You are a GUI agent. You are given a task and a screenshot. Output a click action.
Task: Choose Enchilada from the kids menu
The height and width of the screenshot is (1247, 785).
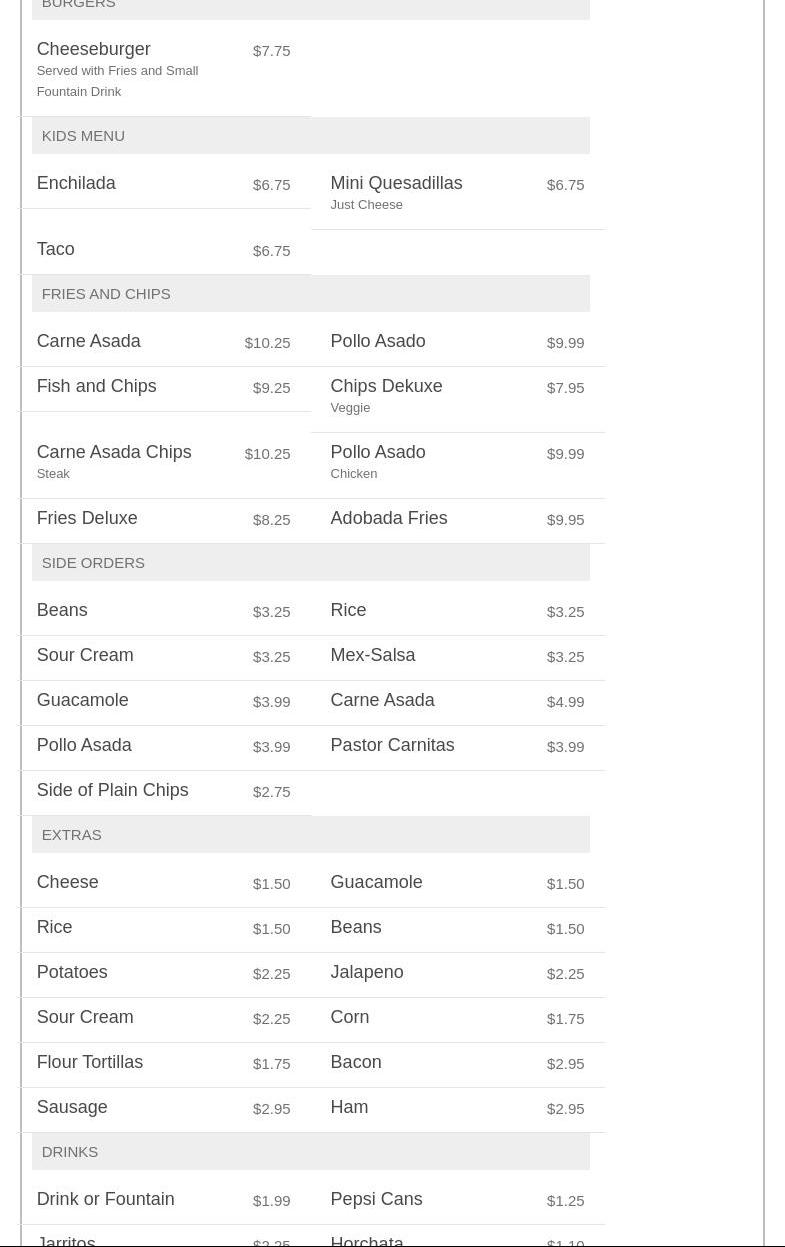coord(76,183)
